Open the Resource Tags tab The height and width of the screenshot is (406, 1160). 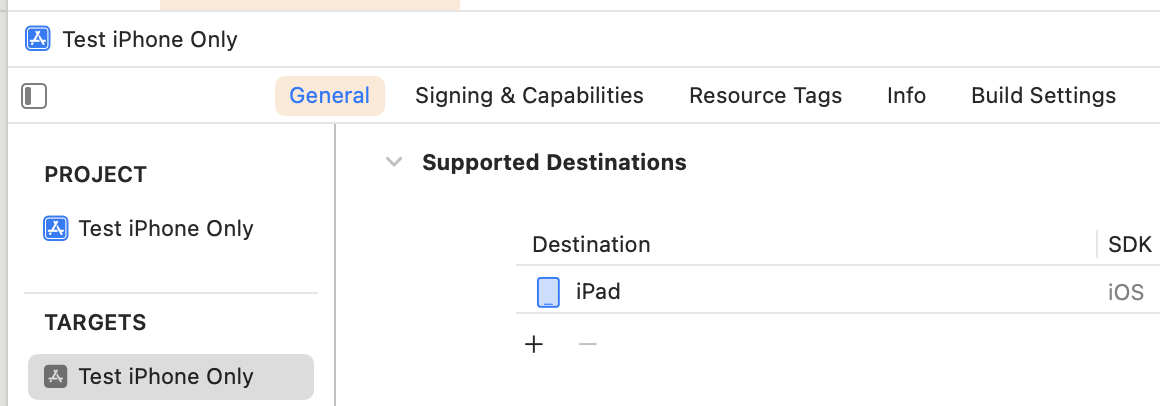(x=765, y=96)
